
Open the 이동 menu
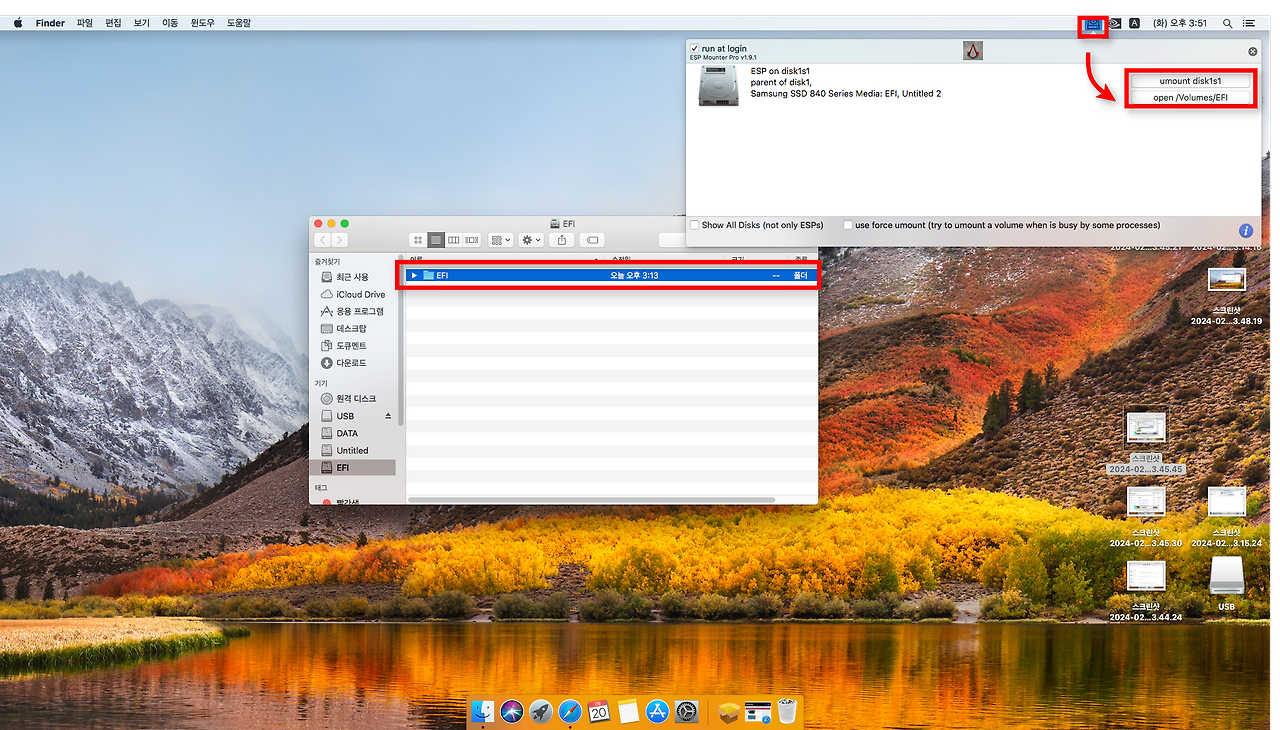[x=170, y=23]
